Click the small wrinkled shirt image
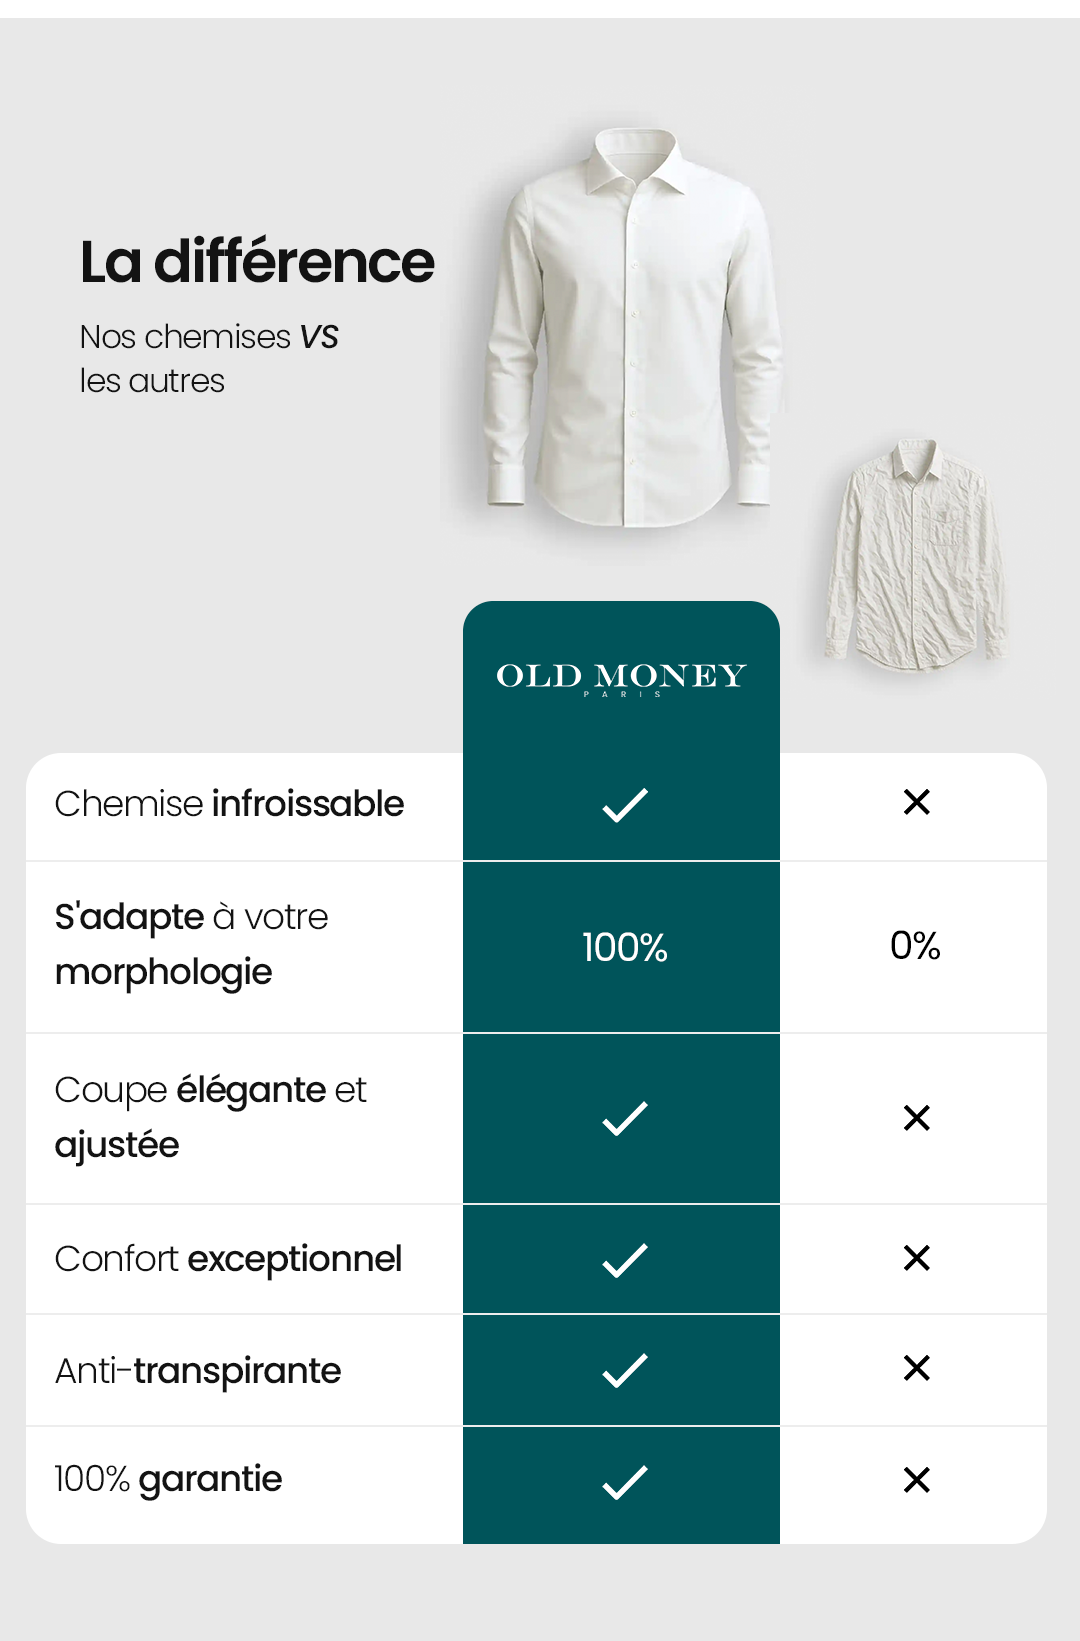This screenshot has height=1641, width=1080. pos(915,555)
